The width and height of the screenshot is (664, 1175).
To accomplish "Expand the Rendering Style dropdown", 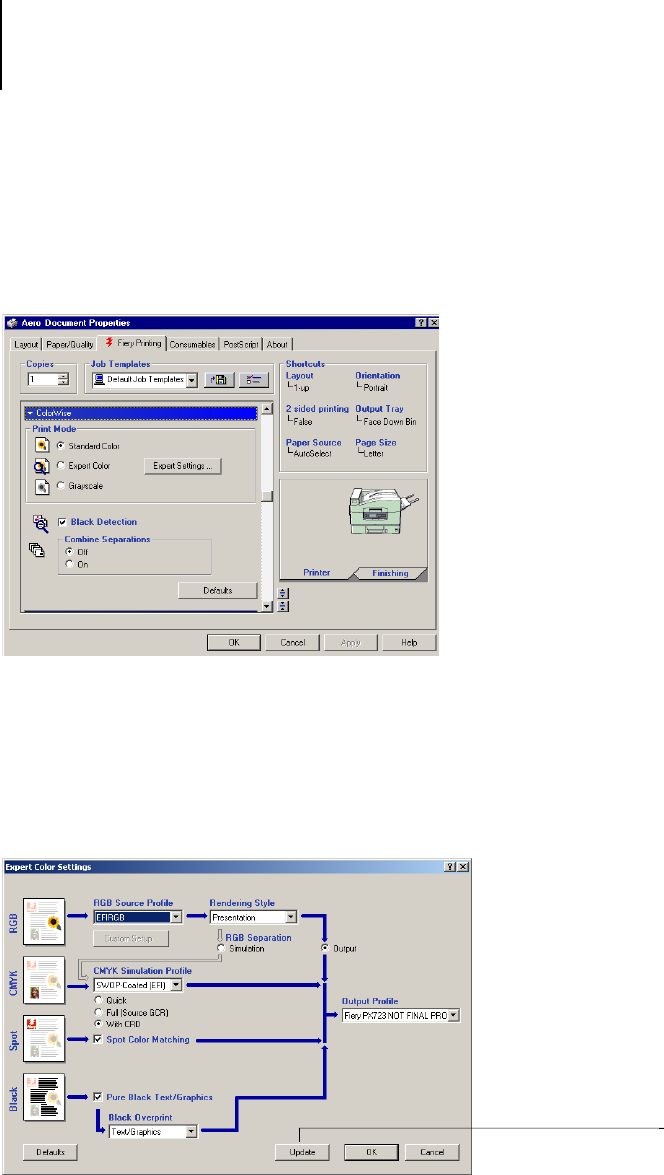I will click(291, 916).
